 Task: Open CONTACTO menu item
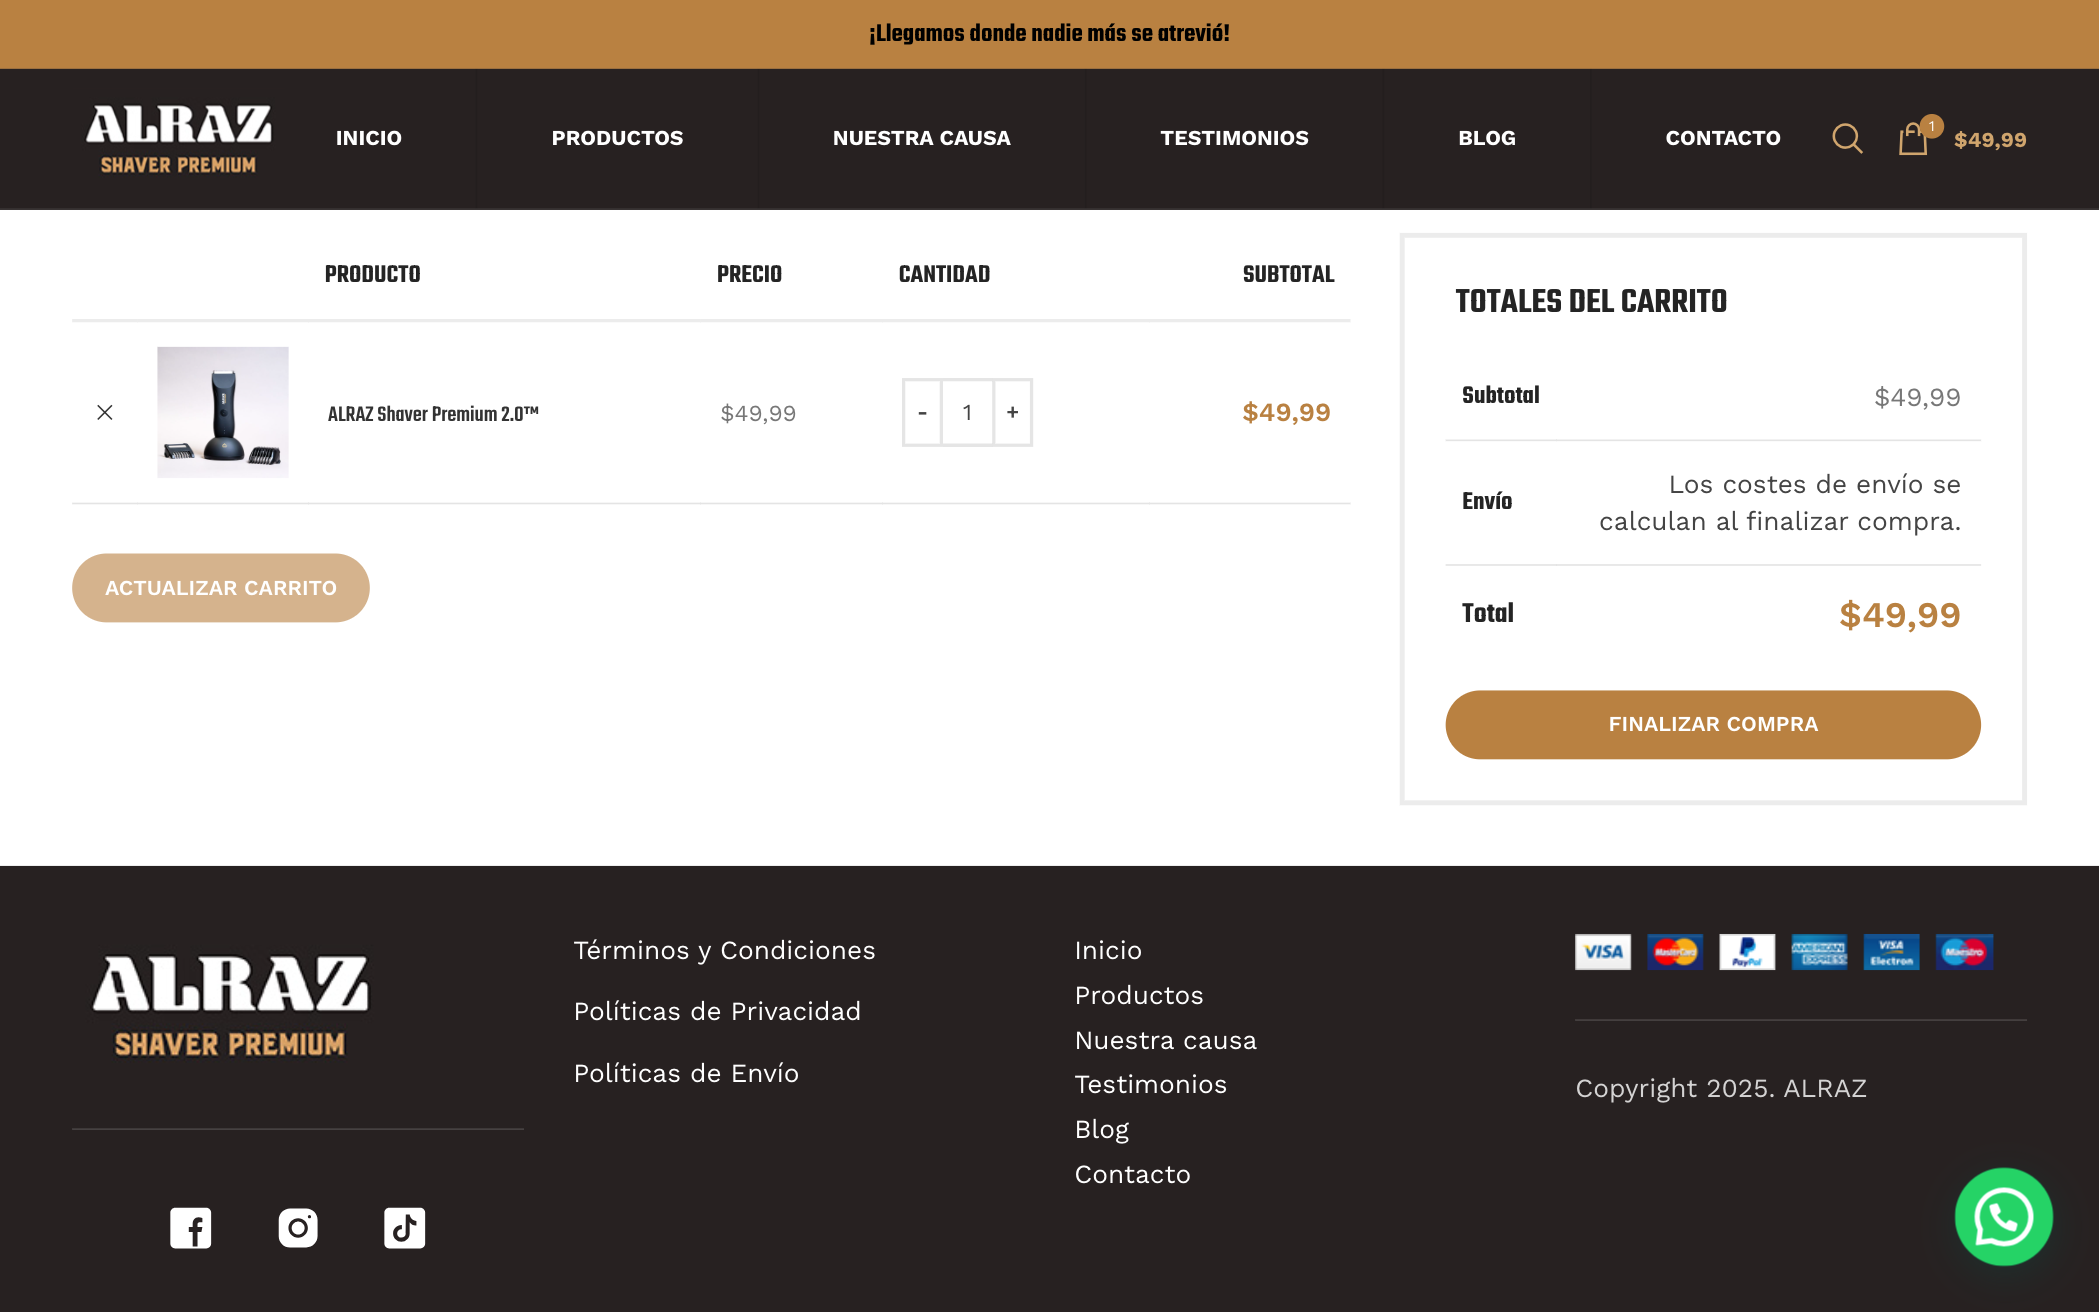click(x=1723, y=138)
